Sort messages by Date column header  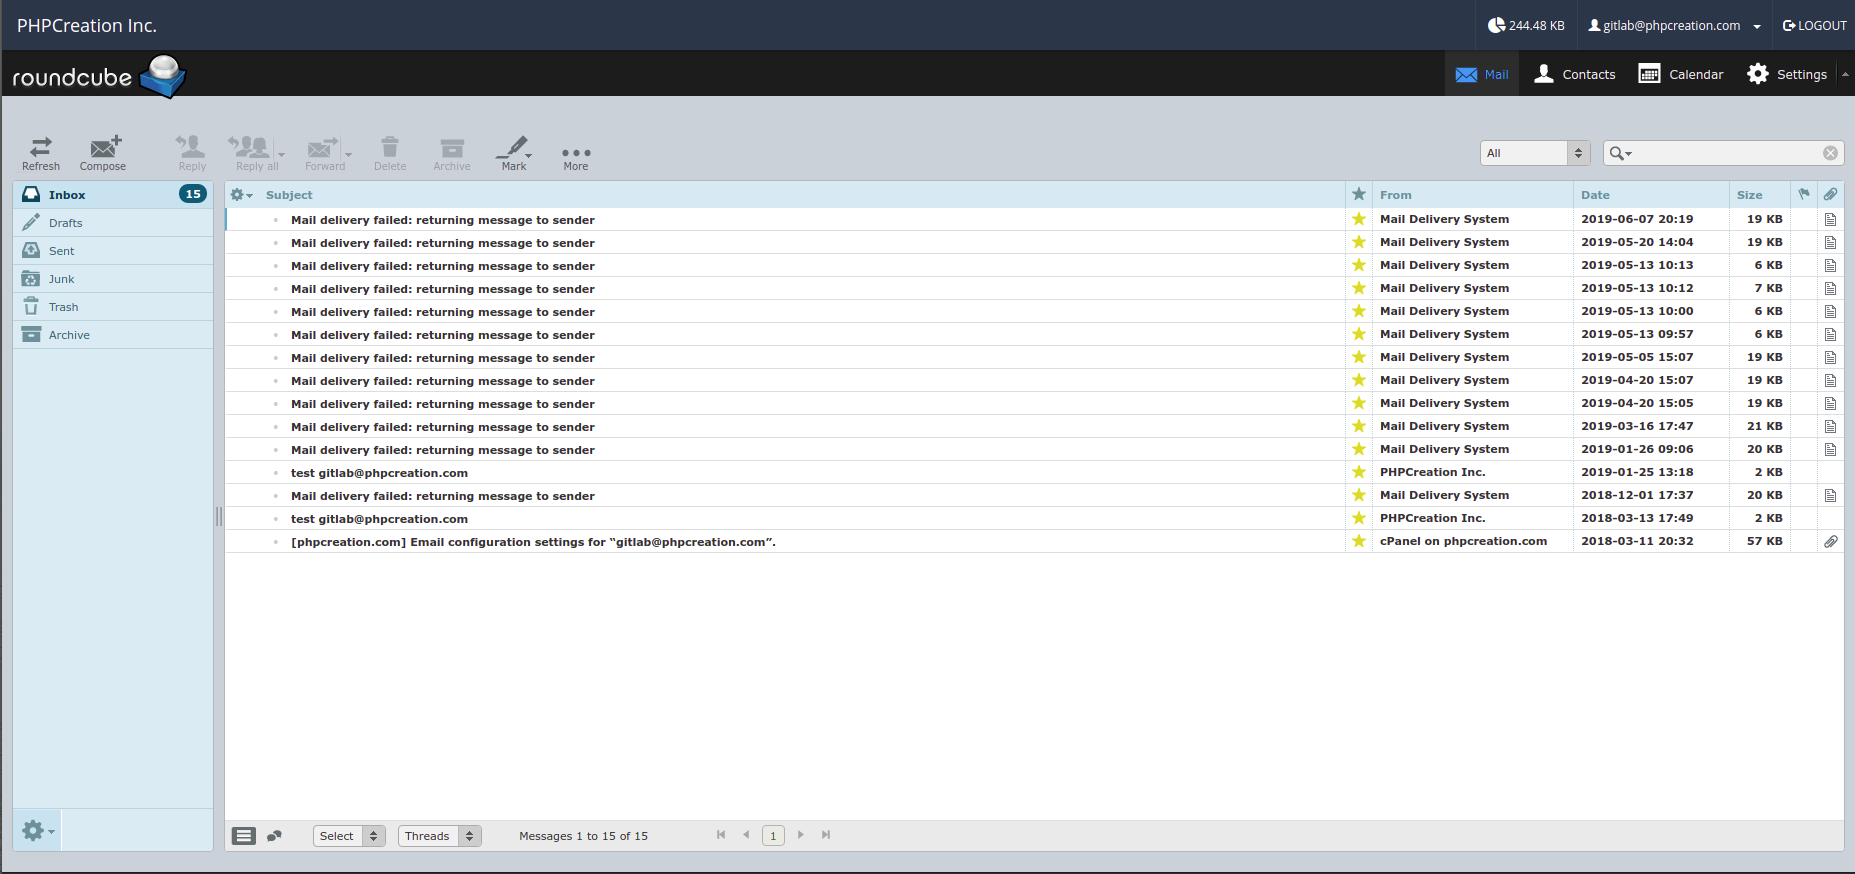[1595, 195]
